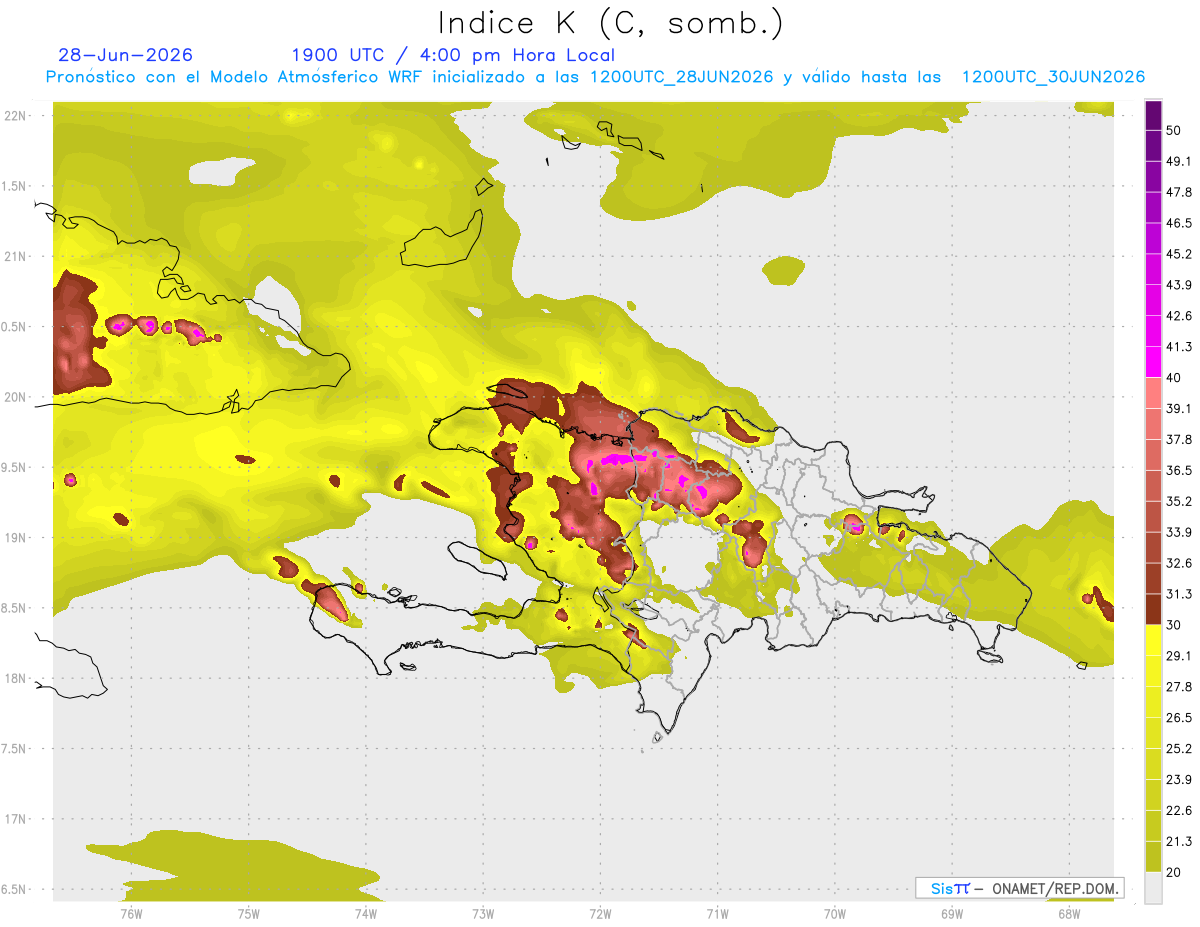Click the legend value "30"

click(1175, 625)
